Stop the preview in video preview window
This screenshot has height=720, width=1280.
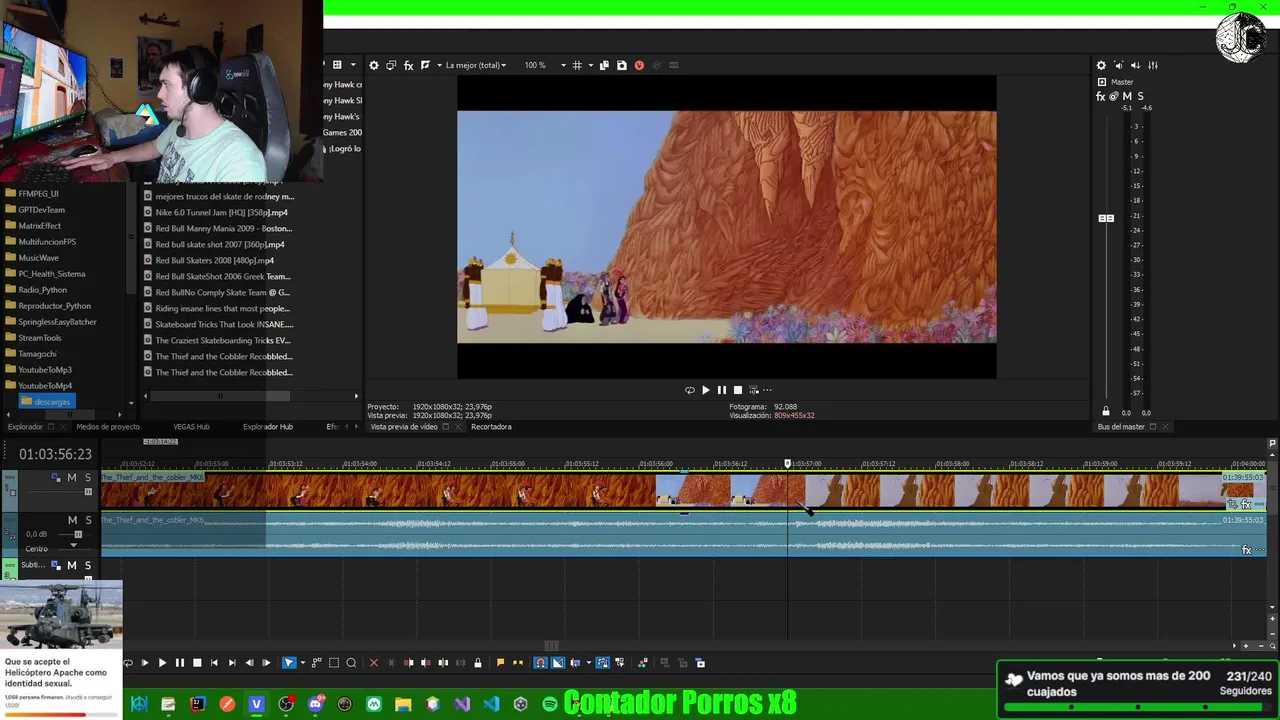[x=738, y=390]
